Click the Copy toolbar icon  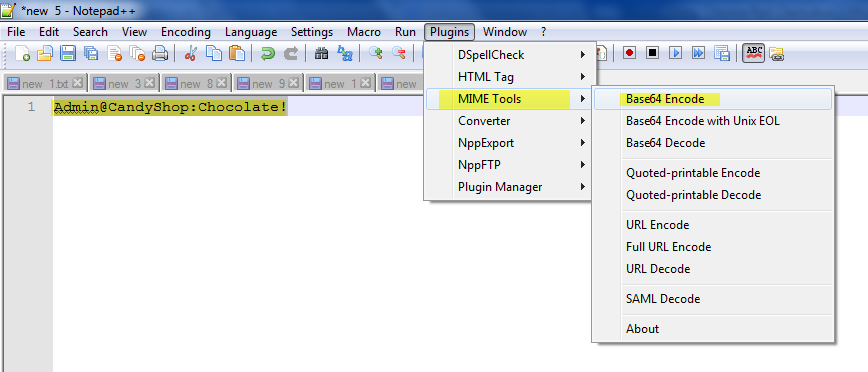[214, 54]
